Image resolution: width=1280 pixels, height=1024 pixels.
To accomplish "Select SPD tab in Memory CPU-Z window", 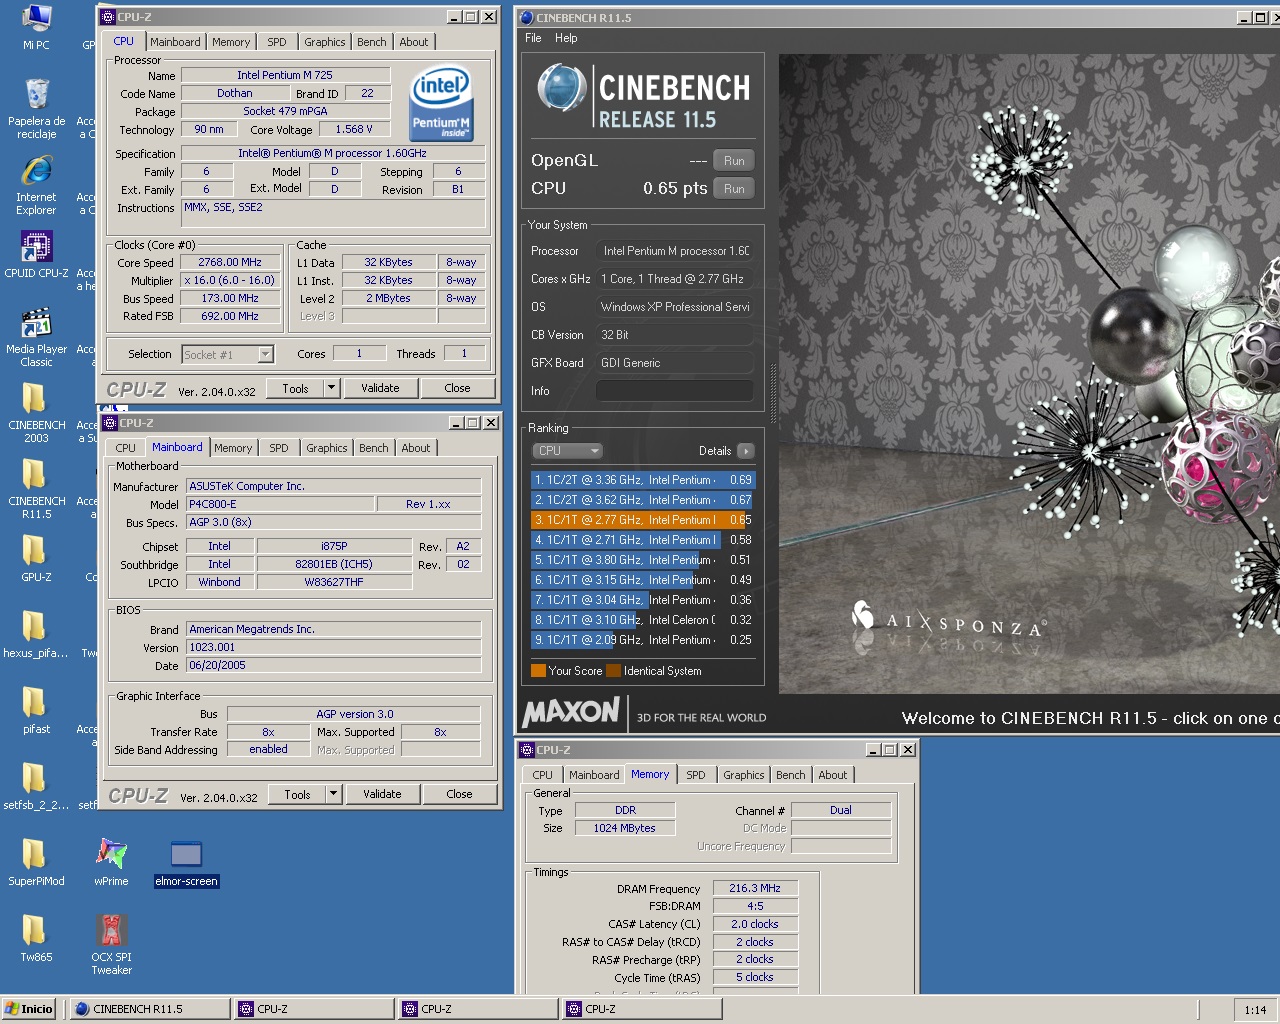I will coord(696,775).
